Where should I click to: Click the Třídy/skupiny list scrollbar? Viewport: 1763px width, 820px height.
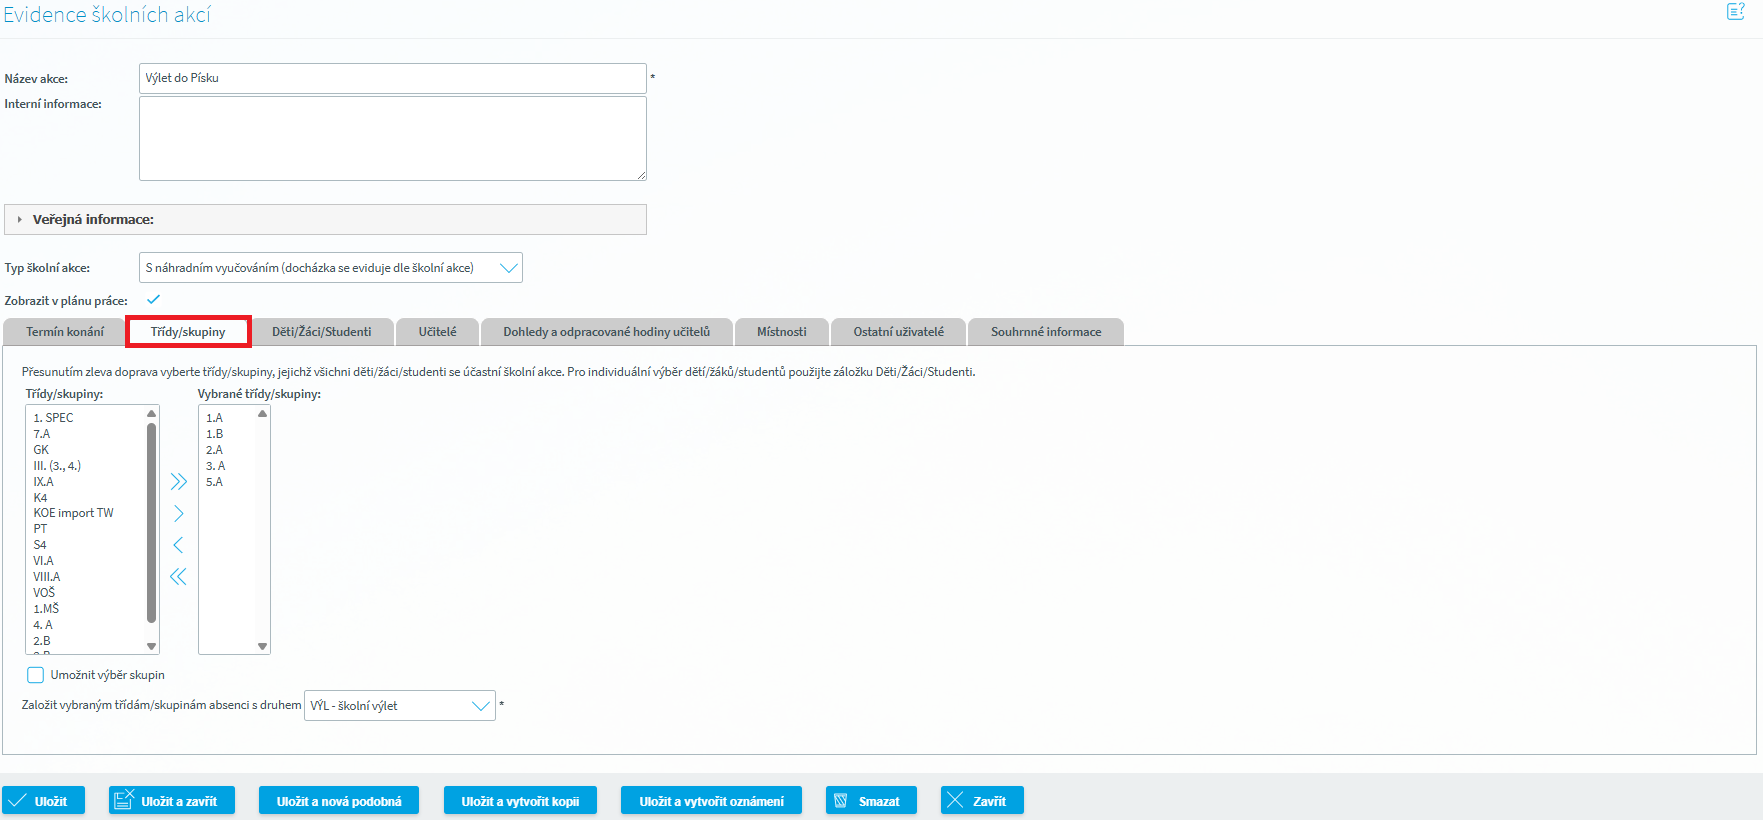pyautogui.click(x=151, y=520)
